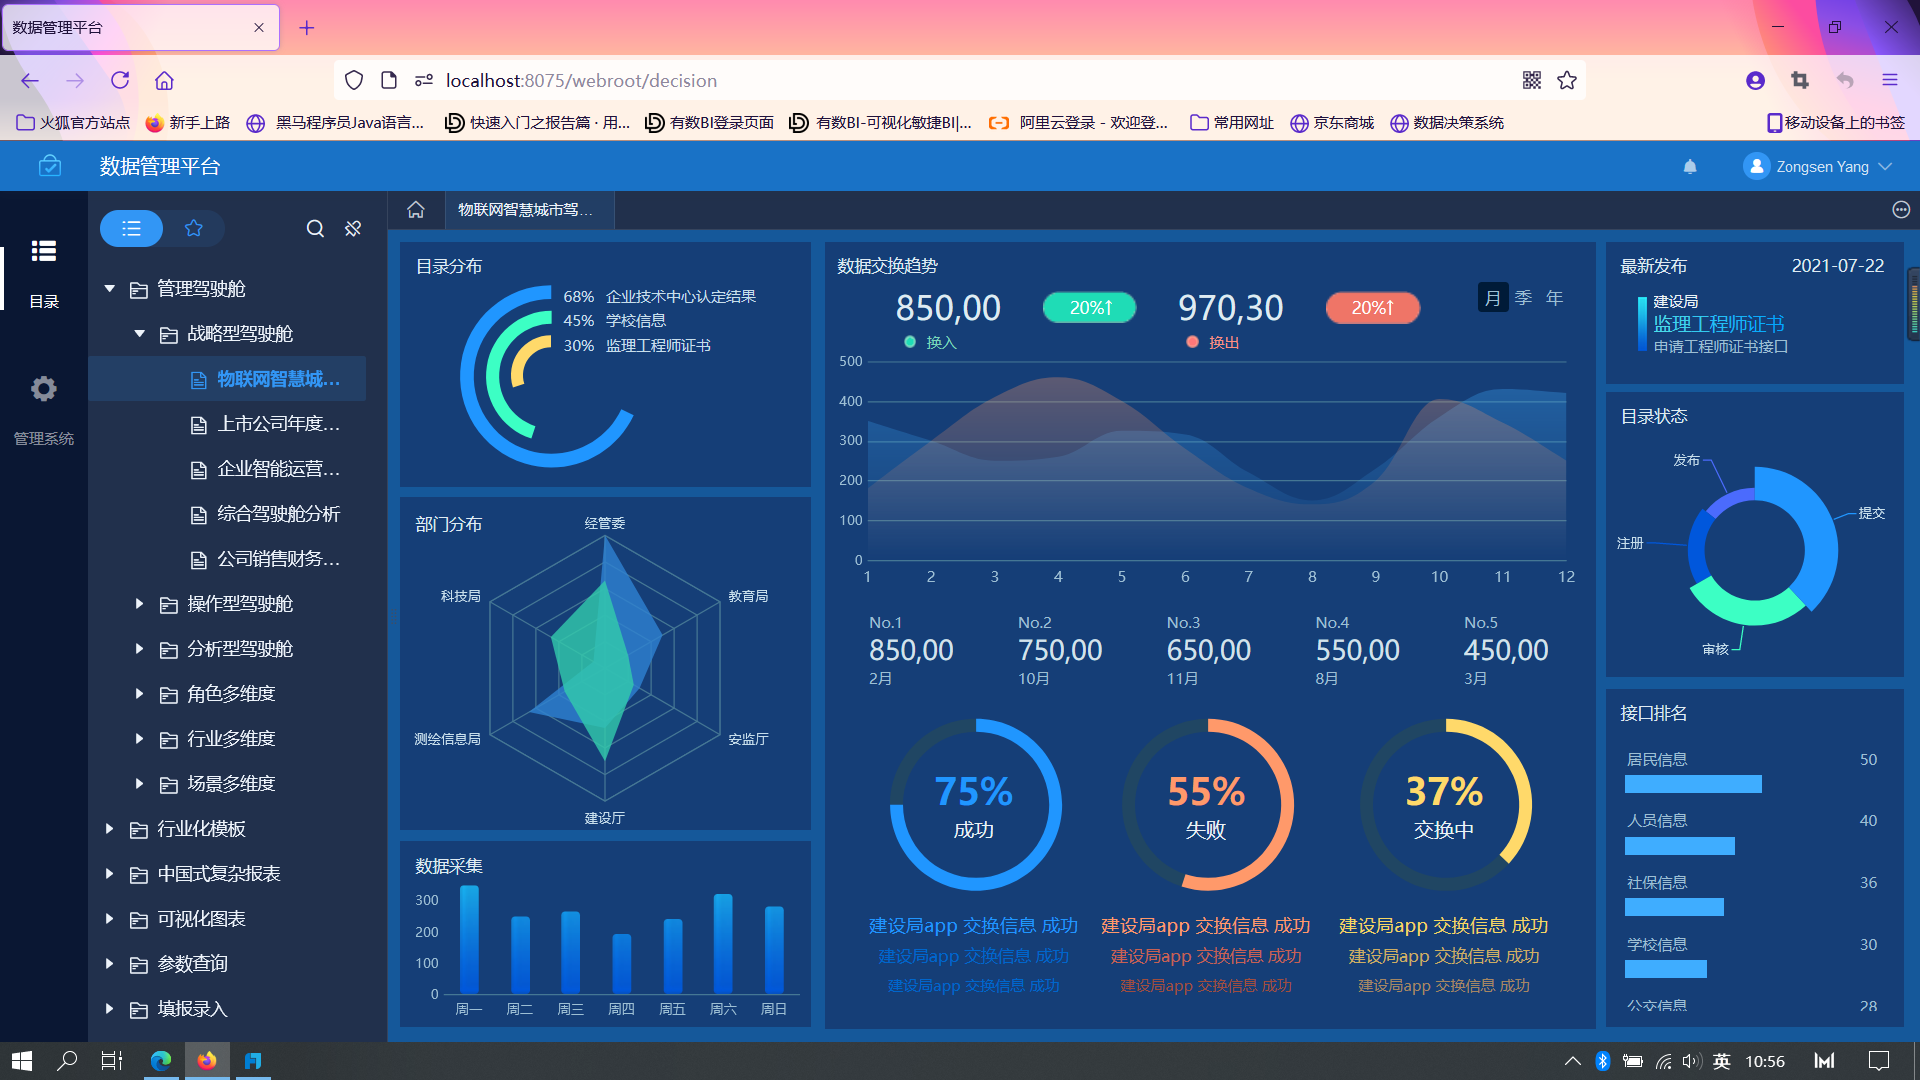Expand the 操作型驾驶舱 folder
This screenshot has width=1920, height=1080.
[x=140, y=604]
